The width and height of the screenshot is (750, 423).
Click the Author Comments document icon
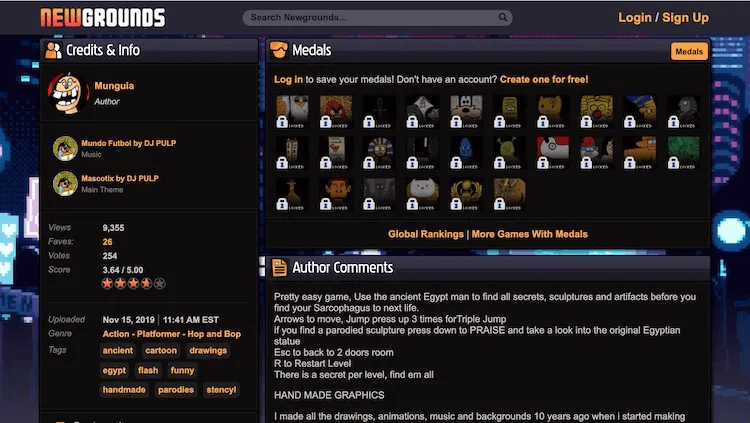[x=279, y=267]
